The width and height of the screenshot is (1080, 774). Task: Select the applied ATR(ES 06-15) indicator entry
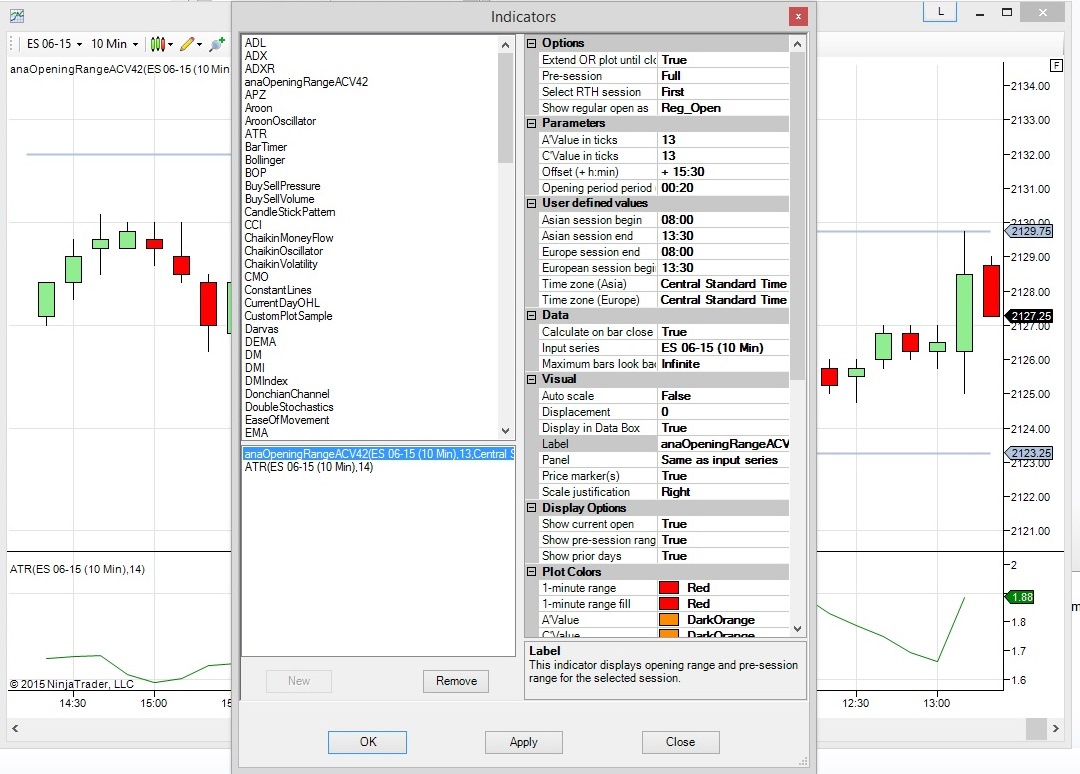click(x=309, y=467)
